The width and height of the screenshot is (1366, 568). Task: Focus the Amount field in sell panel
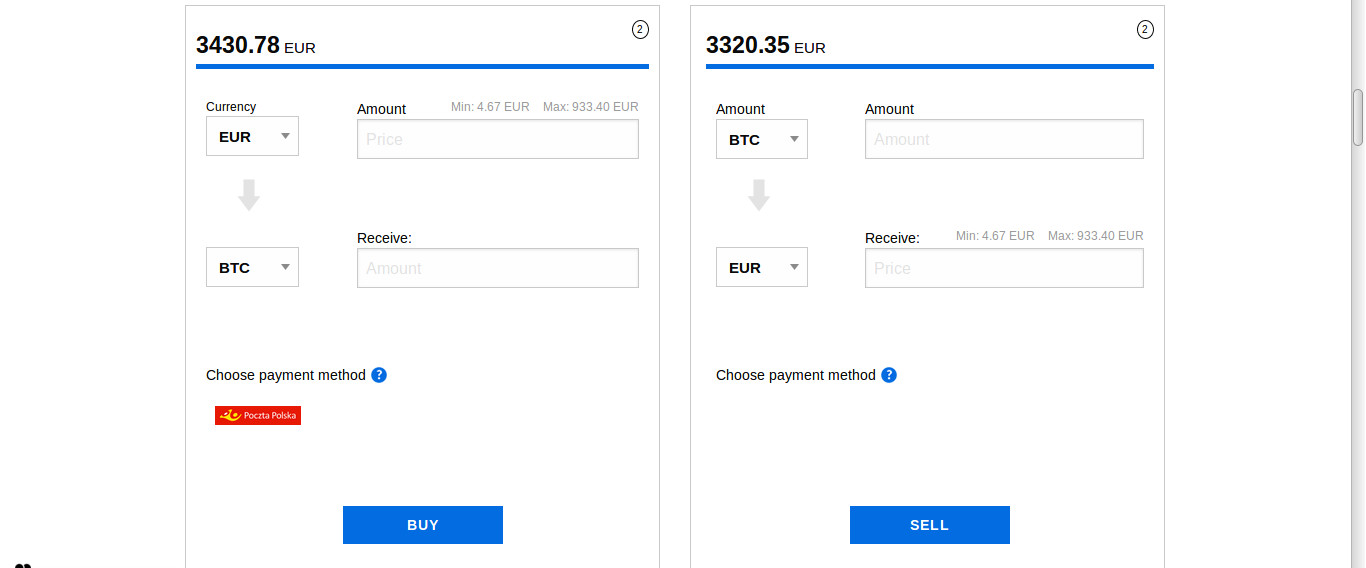pyautogui.click(x=1004, y=139)
